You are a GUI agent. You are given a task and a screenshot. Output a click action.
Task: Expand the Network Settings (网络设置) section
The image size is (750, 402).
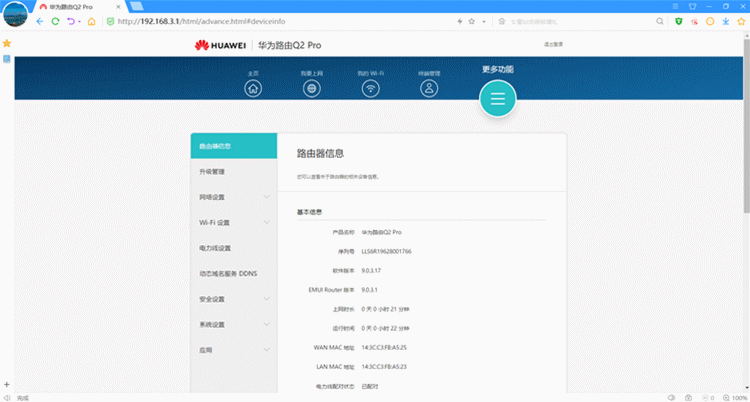tap(232, 197)
